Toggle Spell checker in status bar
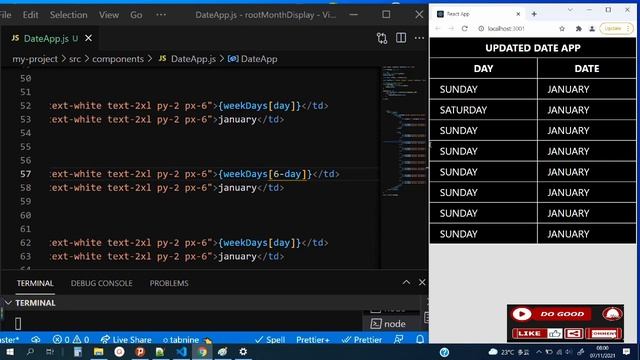640x360 pixels. click(x=270, y=340)
